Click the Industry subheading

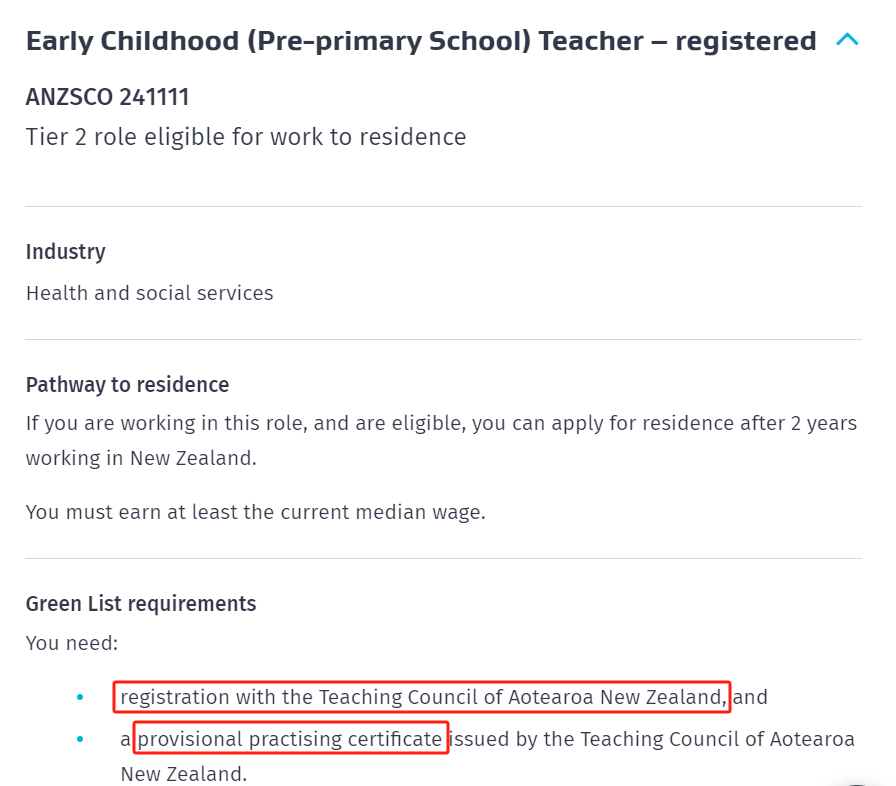pos(66,252)
